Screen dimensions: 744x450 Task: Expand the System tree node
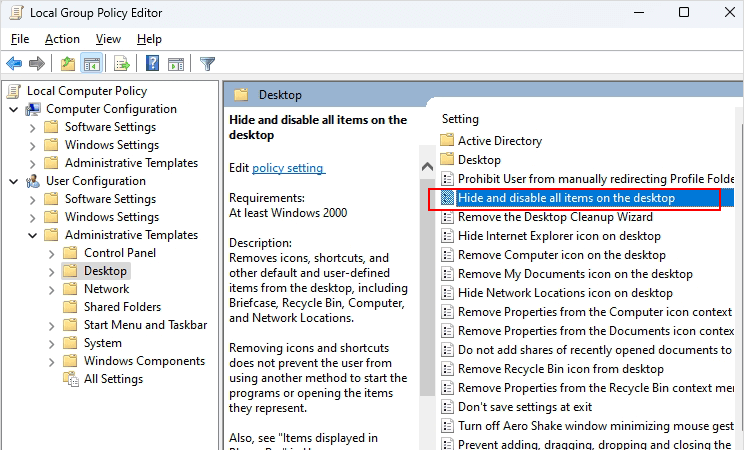(51, 344)
